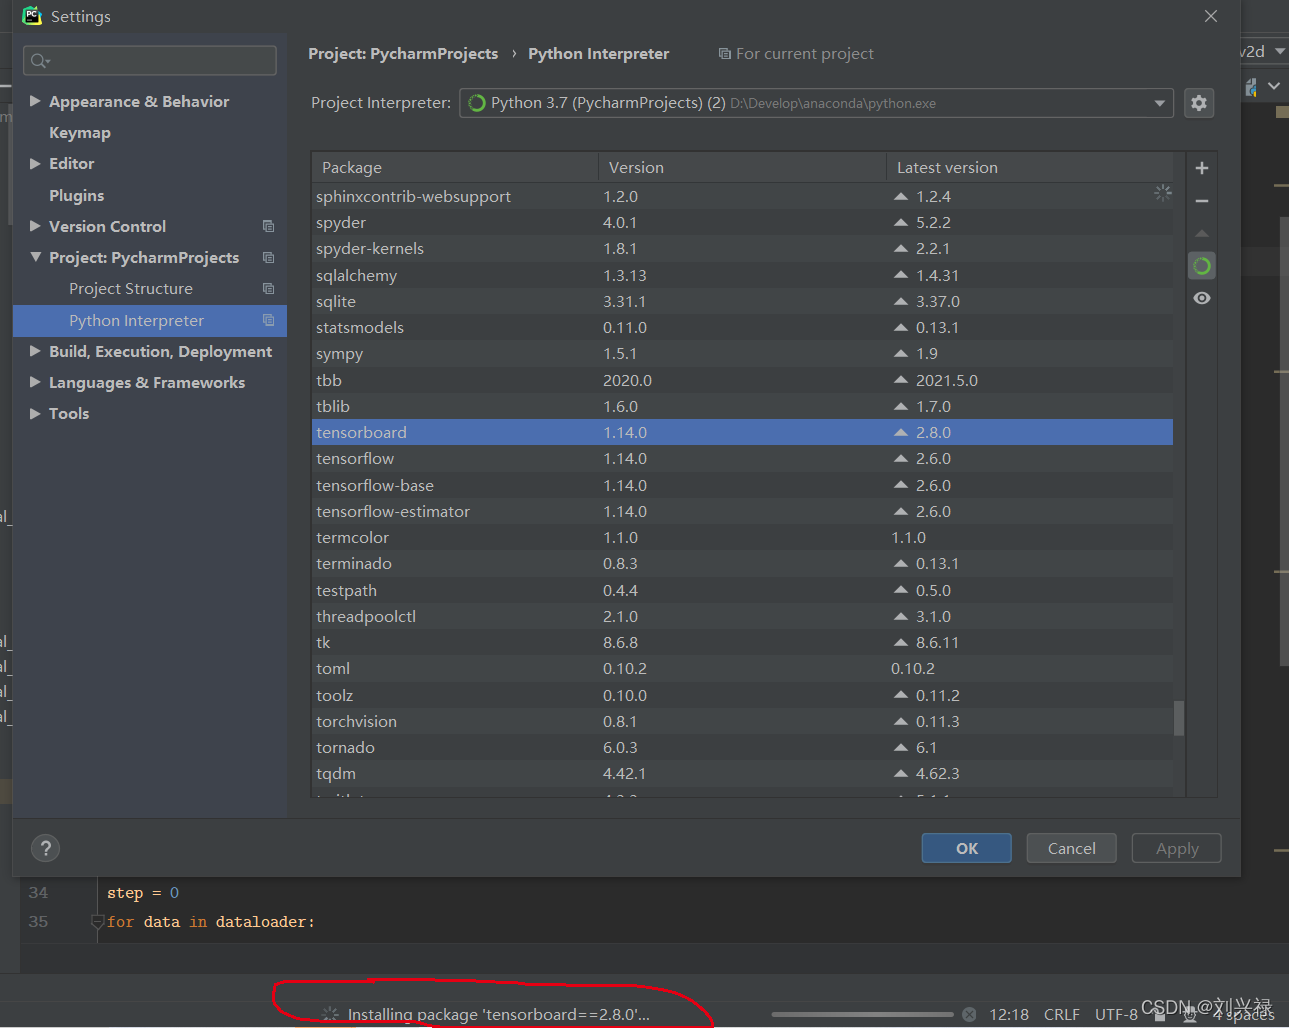
Task: Select the tensorflow-estimator package row
Action: click(742, 511)
